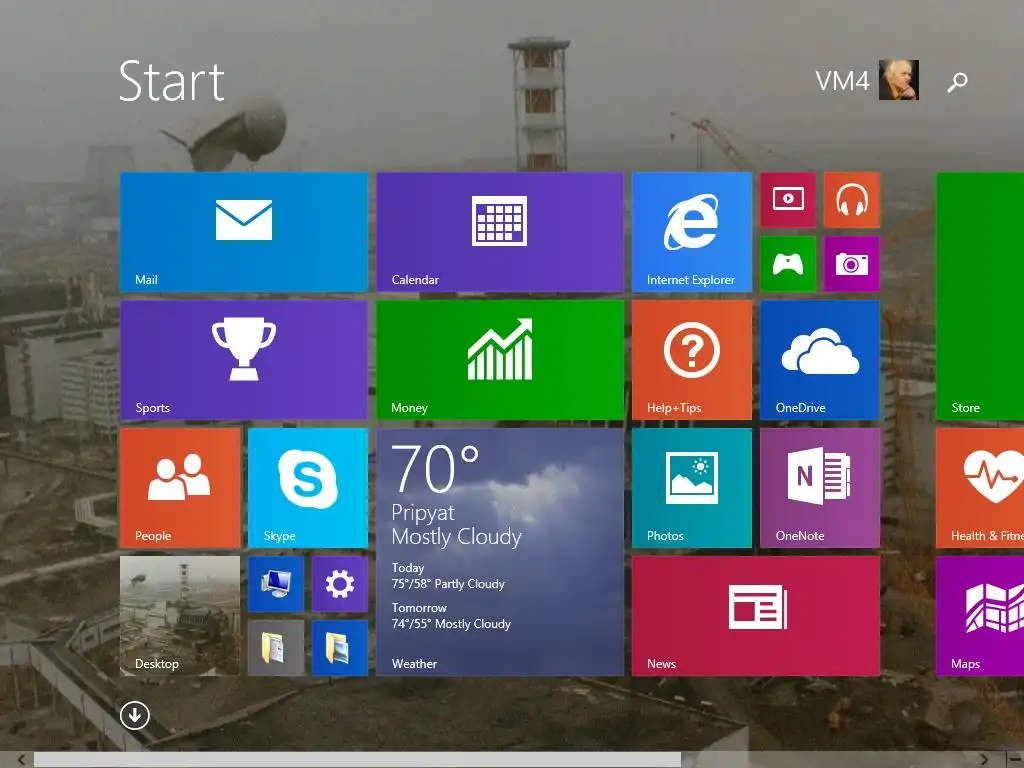
Task: Open the user account picture menu
Action: 899,80
